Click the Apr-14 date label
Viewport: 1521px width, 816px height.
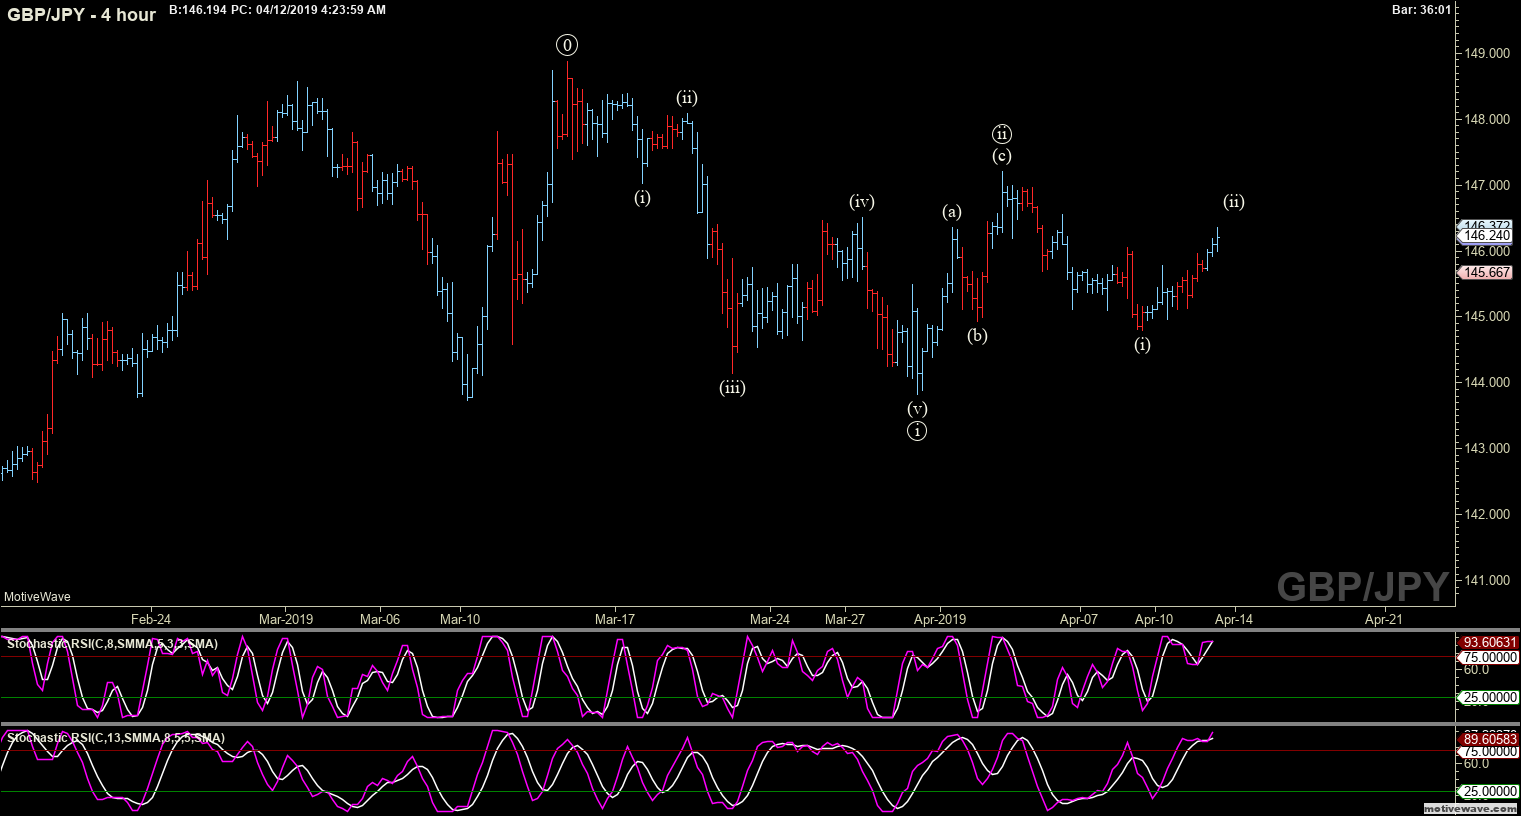point(1233,619)
